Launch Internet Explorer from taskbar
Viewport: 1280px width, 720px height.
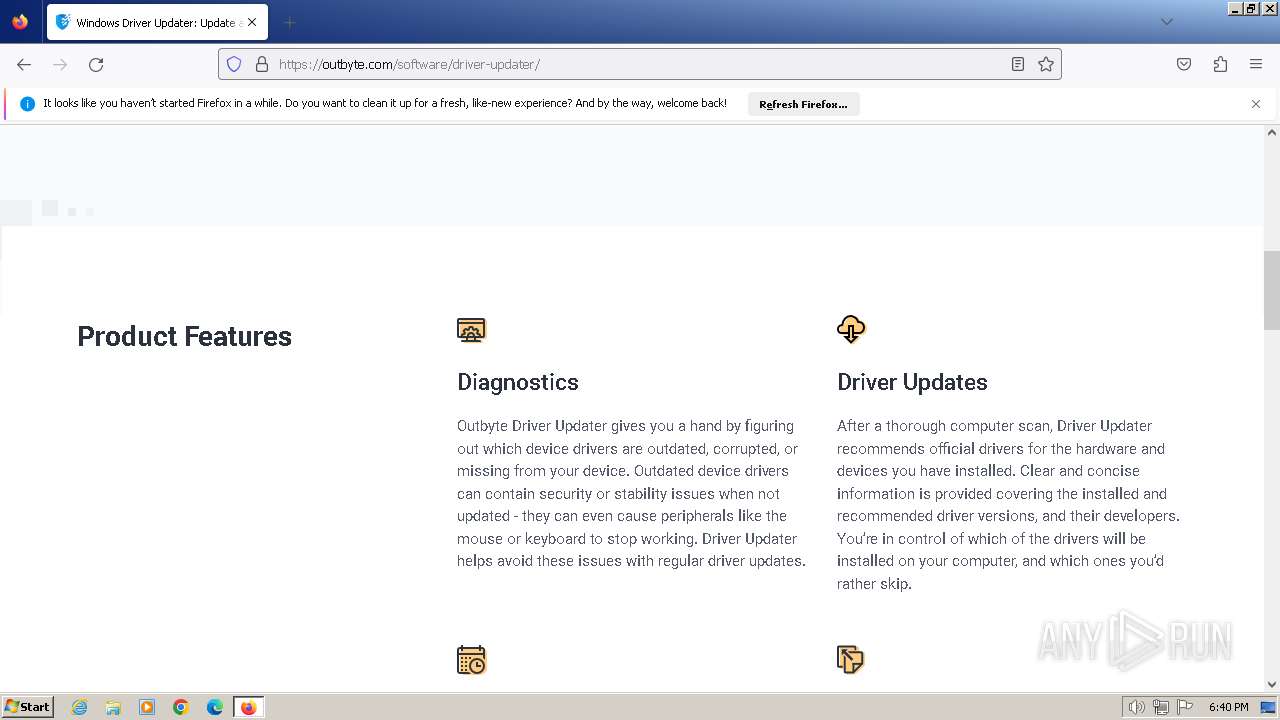[x=80, y=707]
